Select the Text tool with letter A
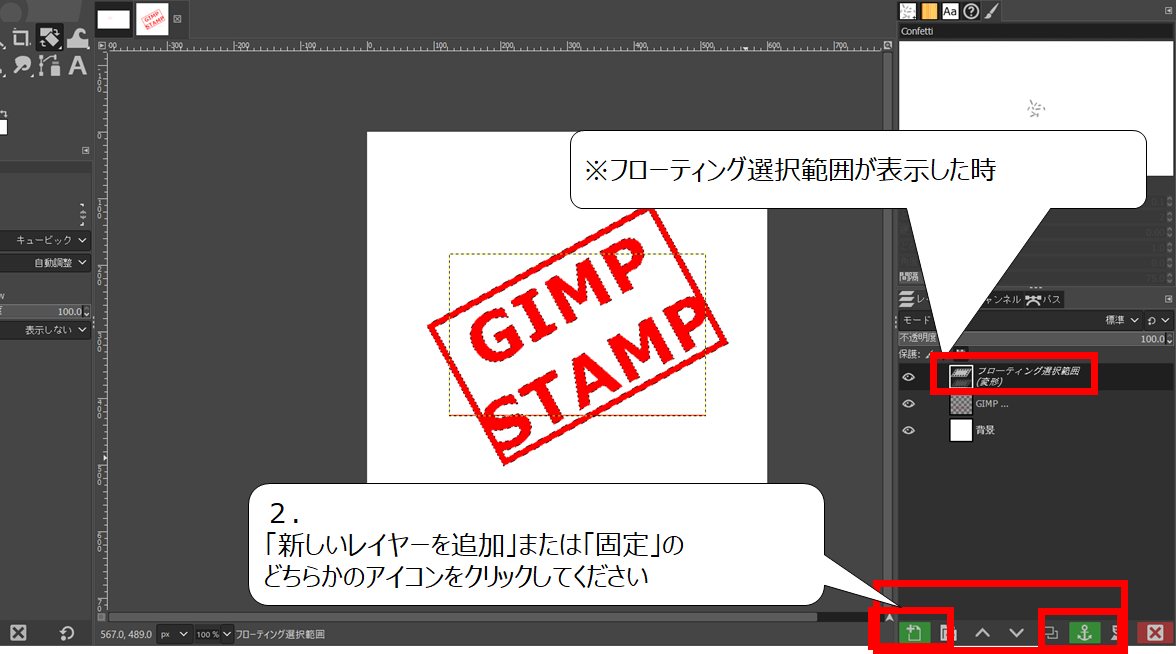Screen dimensions: 1176x654 [77, 66]
